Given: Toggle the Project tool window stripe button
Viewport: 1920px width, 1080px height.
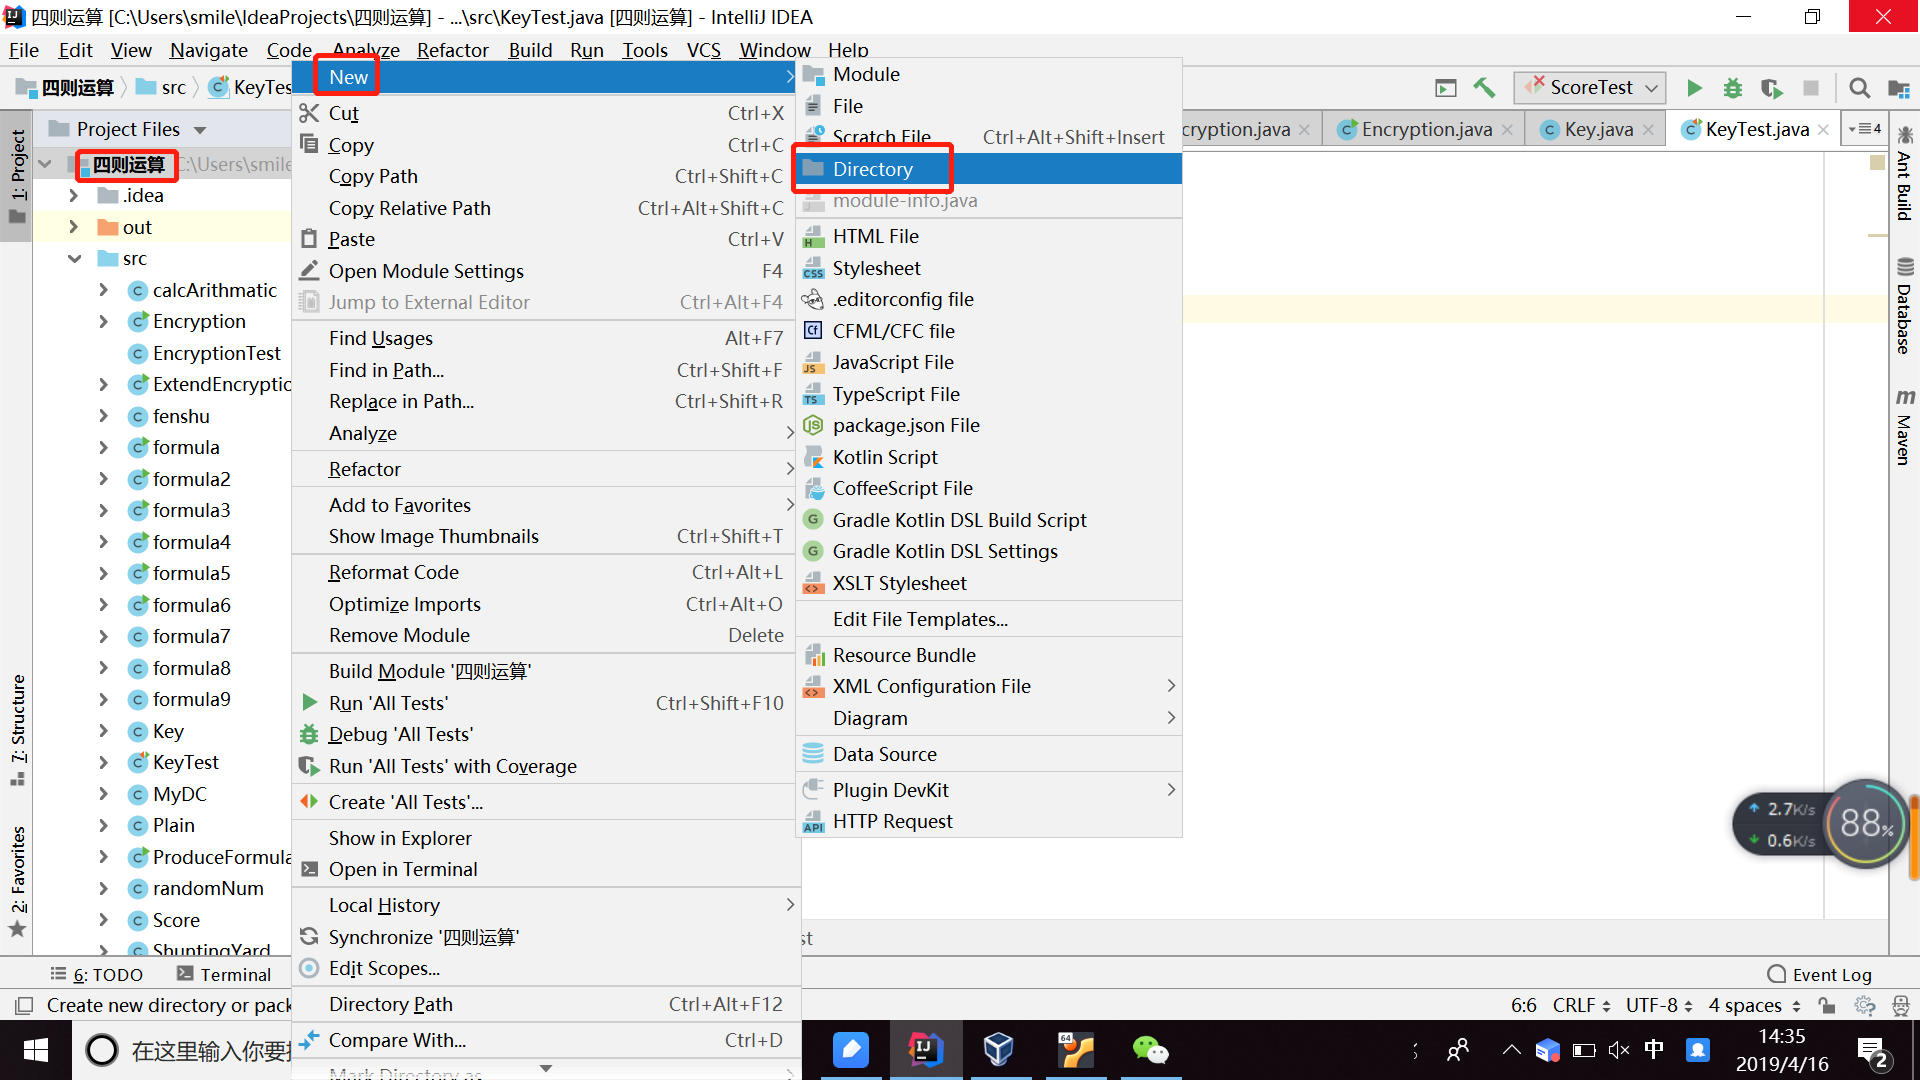Looking at the screenshot, I should coord(17,176).
